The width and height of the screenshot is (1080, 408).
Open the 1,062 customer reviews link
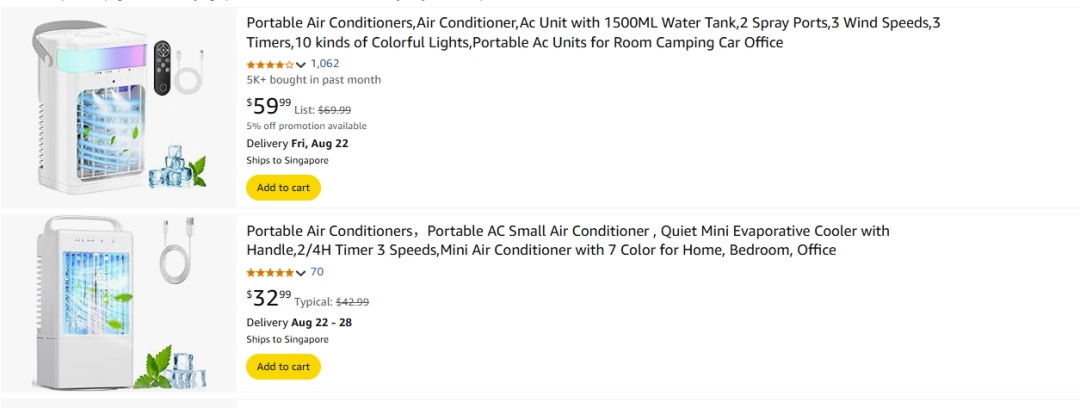point(325,63)
